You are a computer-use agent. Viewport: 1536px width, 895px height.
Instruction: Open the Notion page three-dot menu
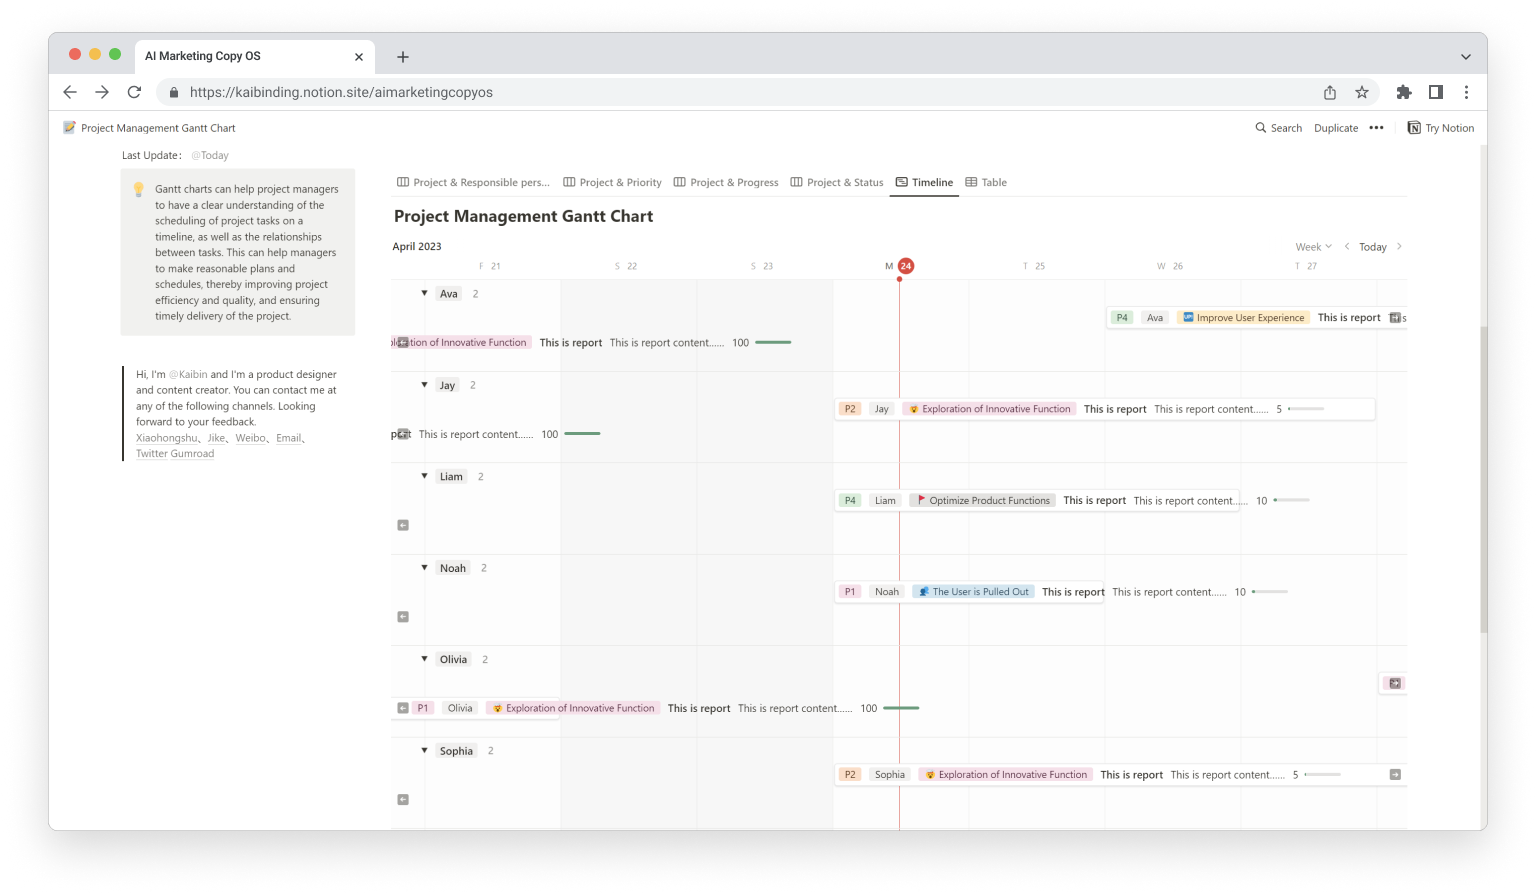pyautogui.click(x=1377, y=128)
